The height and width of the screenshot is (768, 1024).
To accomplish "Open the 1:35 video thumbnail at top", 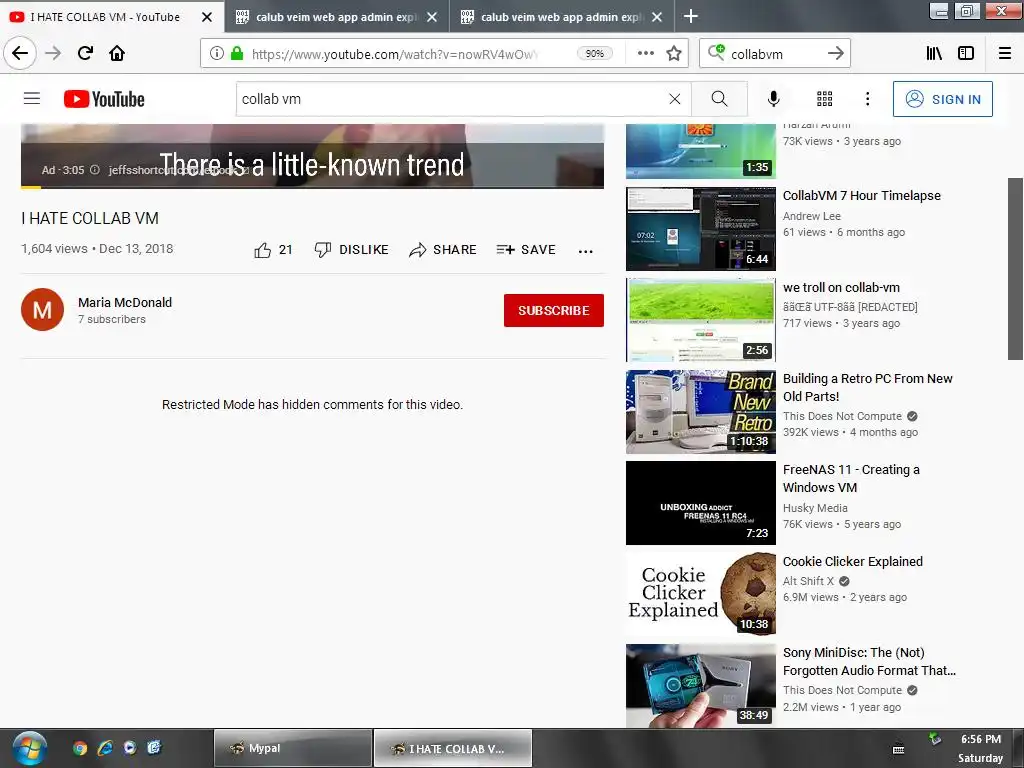I will point(701,152).
